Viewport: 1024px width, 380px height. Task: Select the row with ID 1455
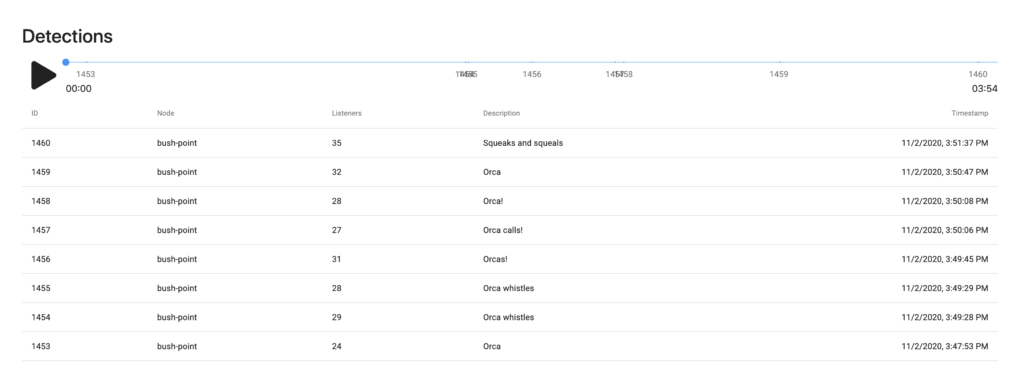(509, 289)
